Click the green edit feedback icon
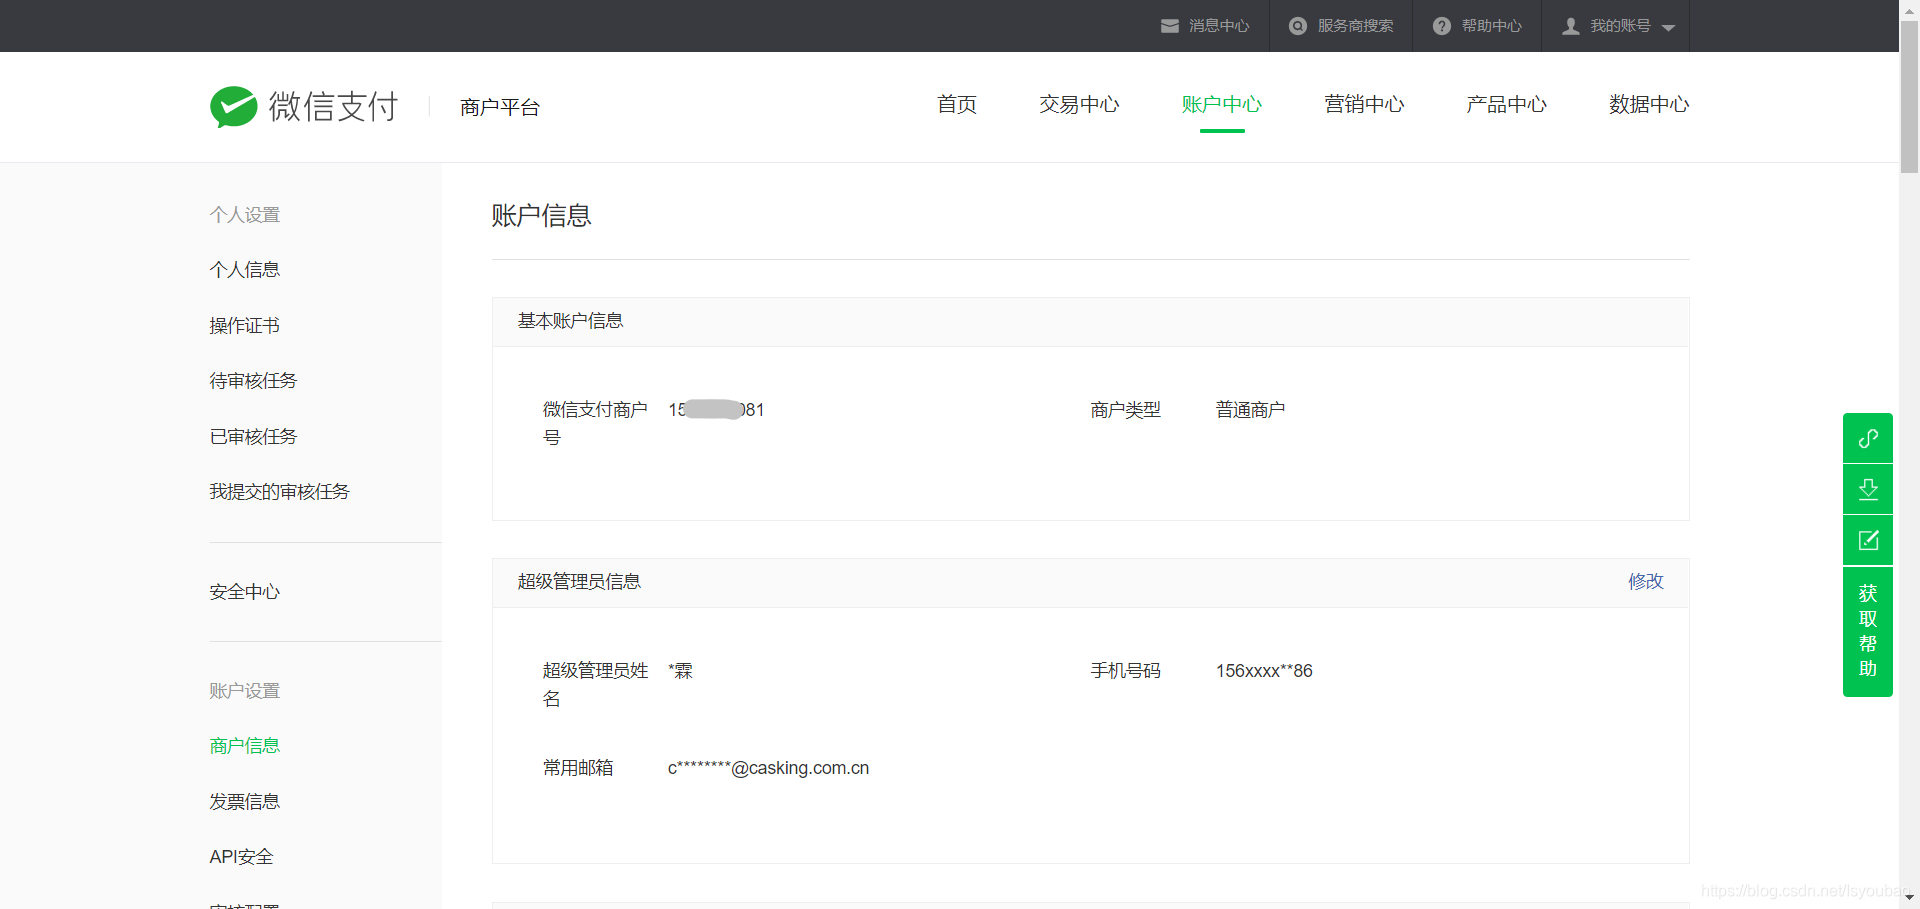The width and height of the screenshot is (1920, 909). click(x=1868, y=540)
